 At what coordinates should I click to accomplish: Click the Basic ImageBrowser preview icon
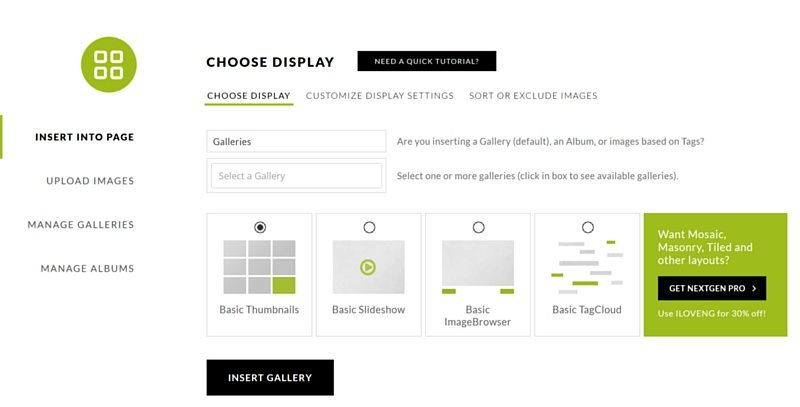pyautogui.click(x=478, y=267)
